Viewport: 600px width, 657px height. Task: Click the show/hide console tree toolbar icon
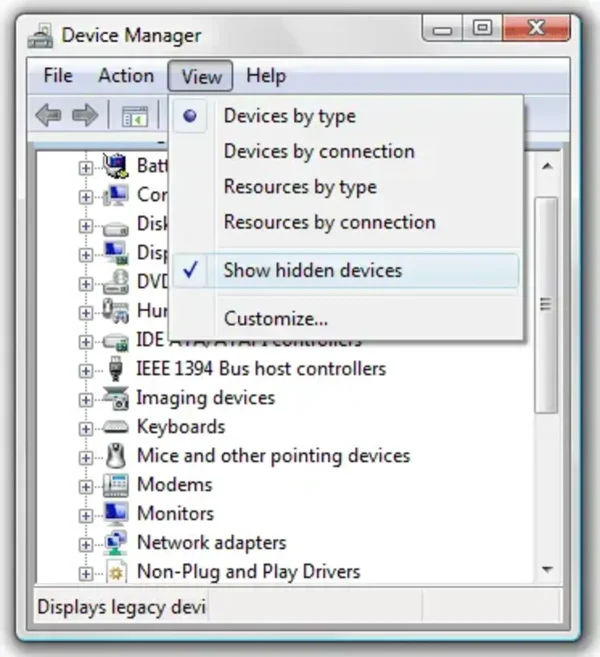click(x=134, y=116)
